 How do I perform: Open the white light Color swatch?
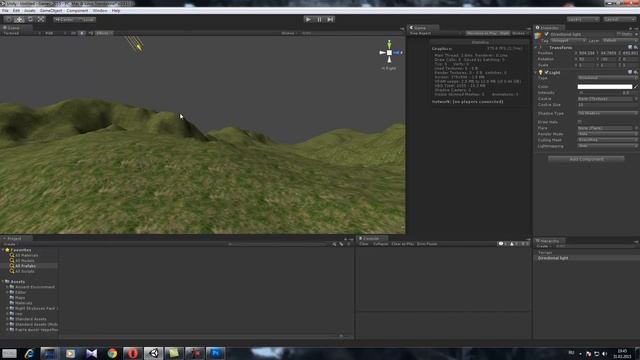click(x=604, y=87)
